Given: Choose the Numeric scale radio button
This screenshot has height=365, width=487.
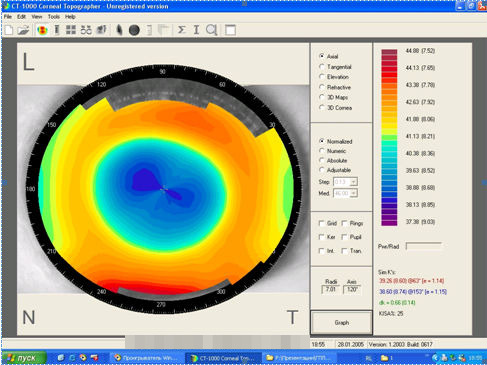Looking at the screenshot, I should click(x=322, y=151).
